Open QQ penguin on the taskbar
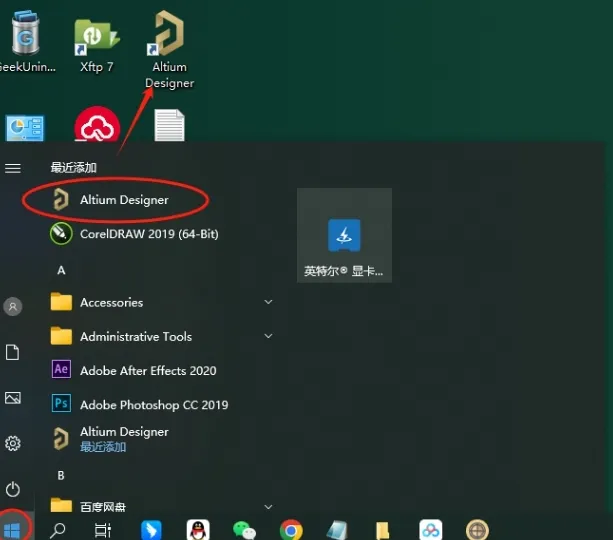 [198, 530]
